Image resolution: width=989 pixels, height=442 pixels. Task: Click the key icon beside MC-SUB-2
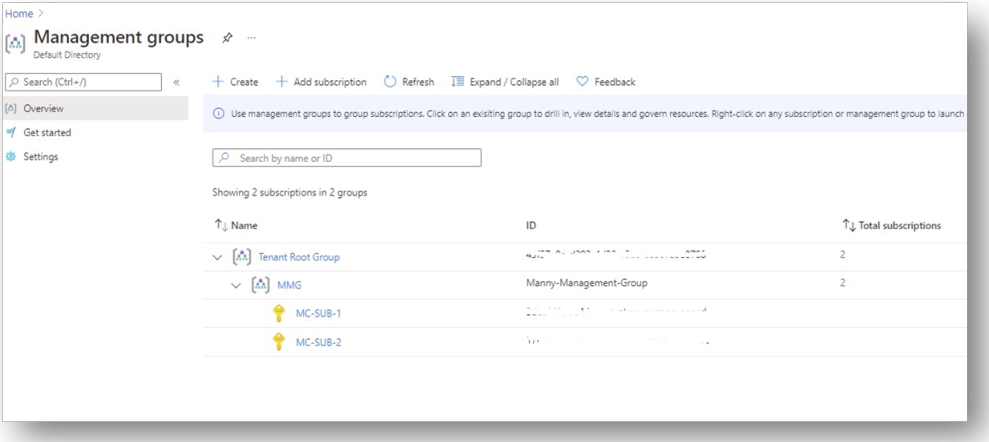pos(279,342)
